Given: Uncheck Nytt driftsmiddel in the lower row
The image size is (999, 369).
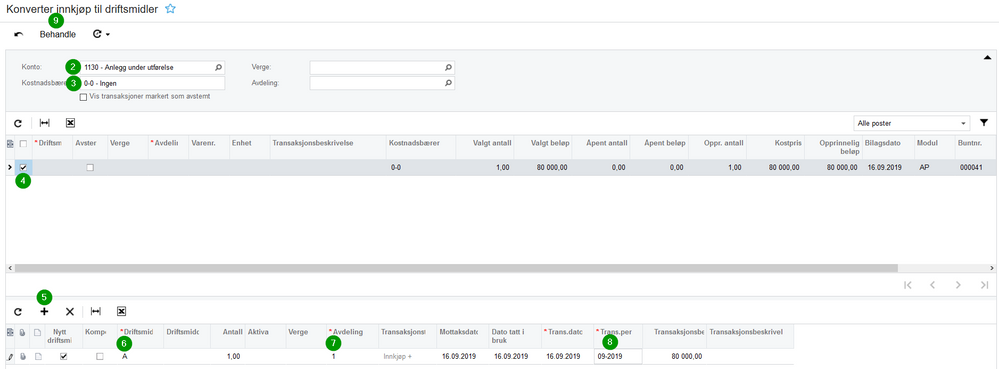Looking at the screenshot, I should coord(63,357).
